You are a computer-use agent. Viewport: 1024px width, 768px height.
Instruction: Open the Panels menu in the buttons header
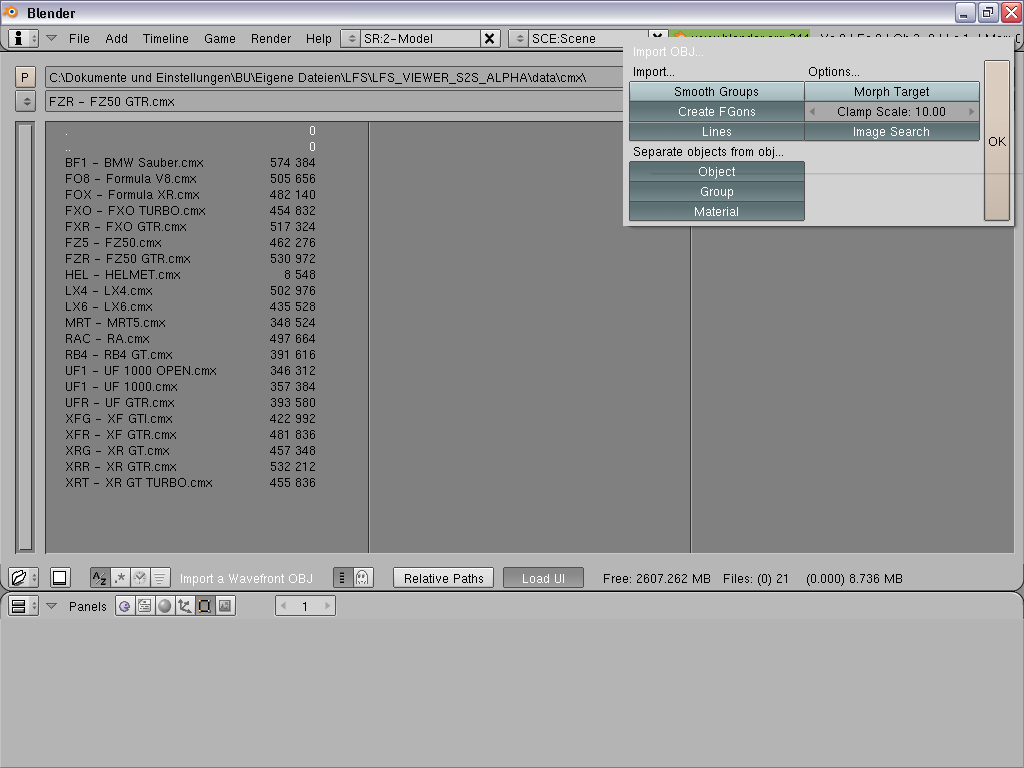88,606
